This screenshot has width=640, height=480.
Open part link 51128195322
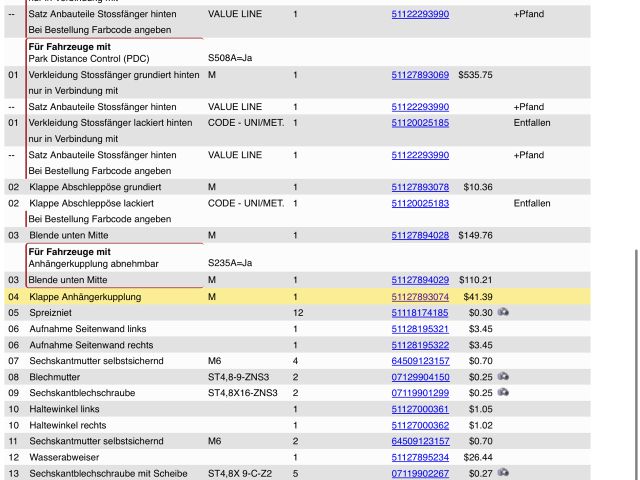pyautogui.click(x=420, y=345)
